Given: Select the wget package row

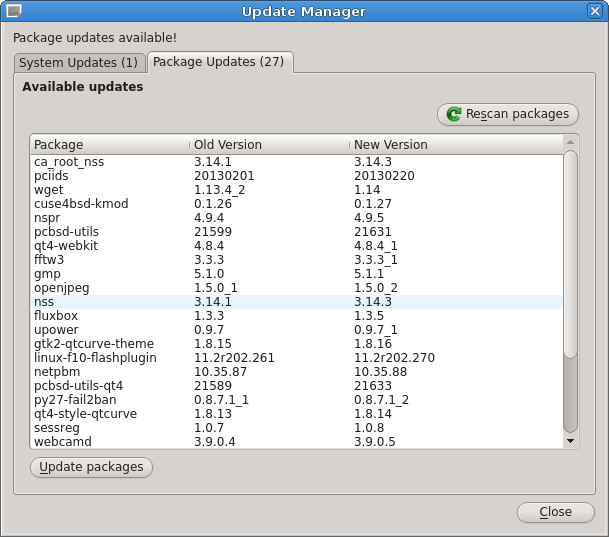Looking at the screenshot, I should (x=296, y=189).
